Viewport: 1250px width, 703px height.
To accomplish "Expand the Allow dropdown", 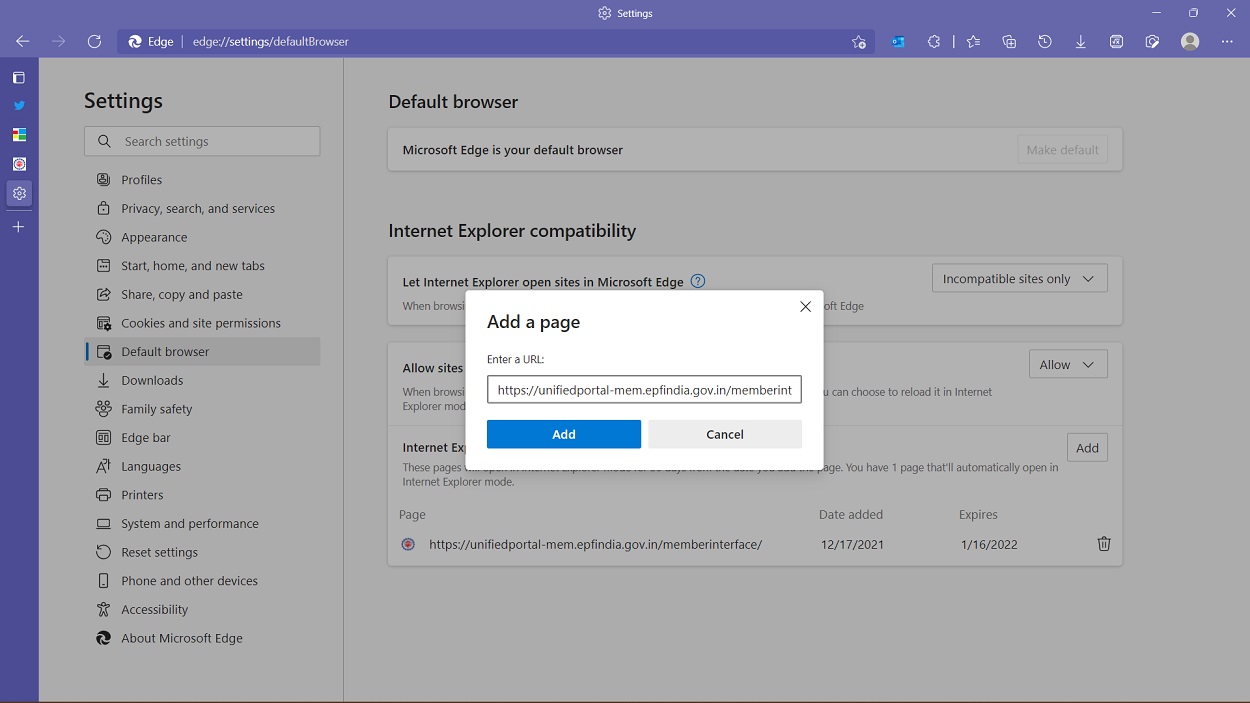I will coord(1068,364).
